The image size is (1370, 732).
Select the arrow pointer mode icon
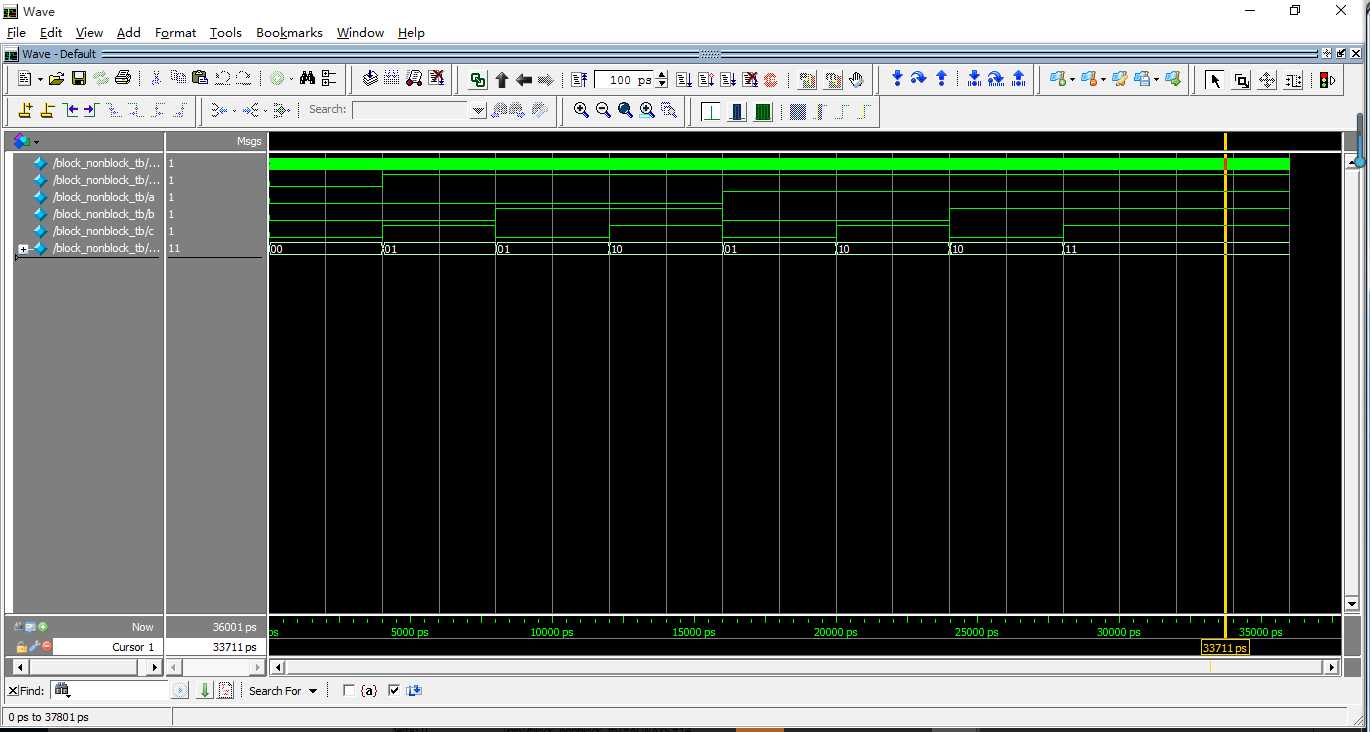1214,80
